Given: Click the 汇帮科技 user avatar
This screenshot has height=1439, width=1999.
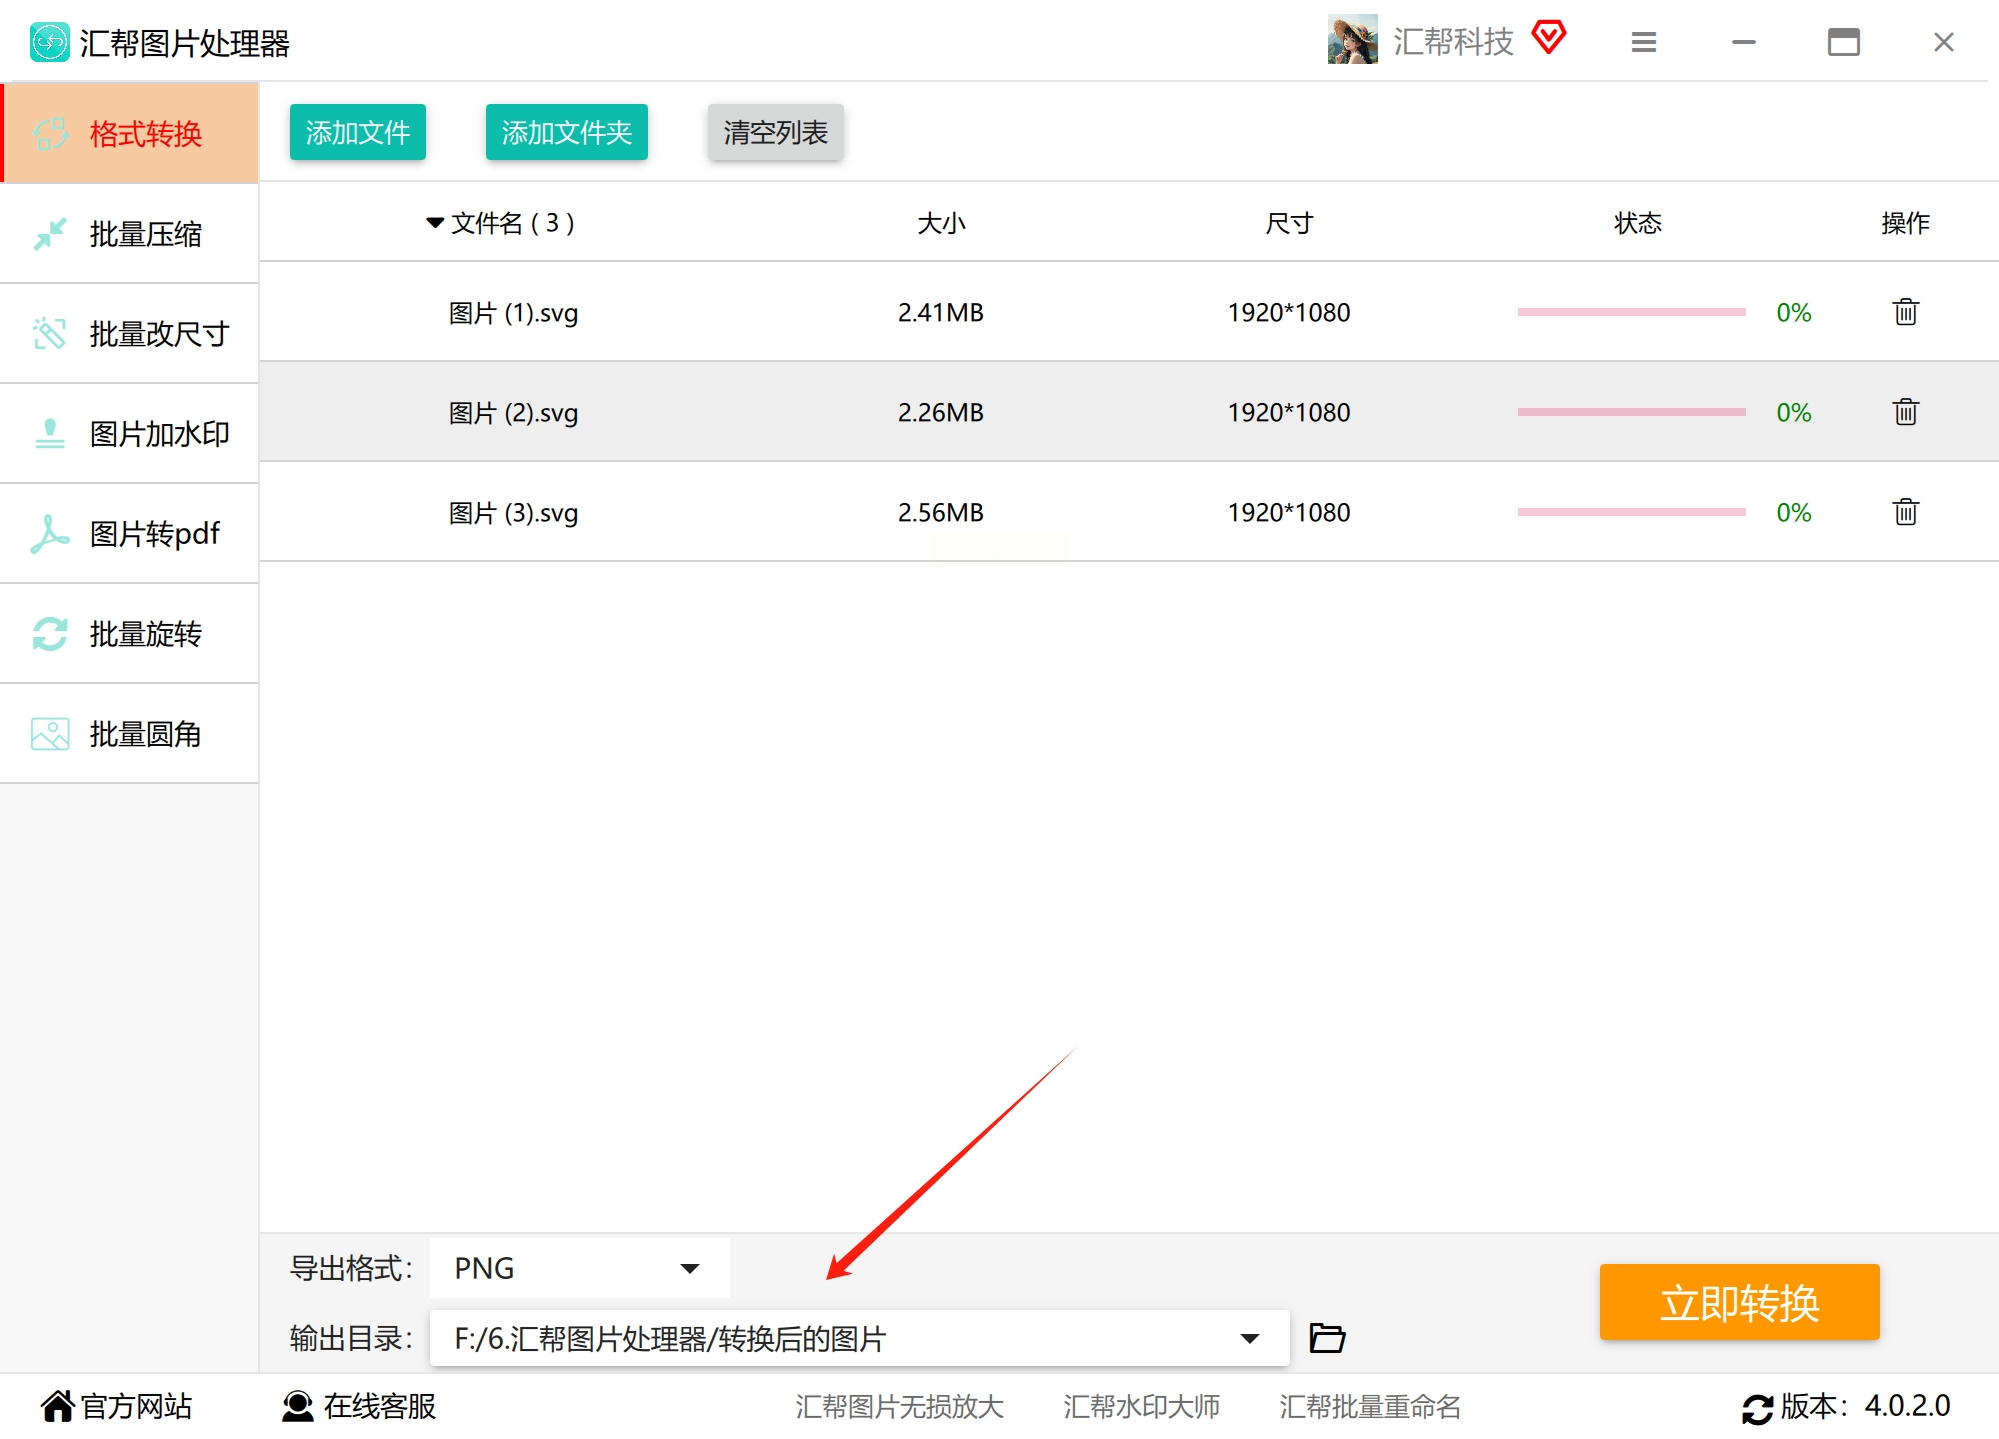Looking at the screenshot, I should (1352, 40).
